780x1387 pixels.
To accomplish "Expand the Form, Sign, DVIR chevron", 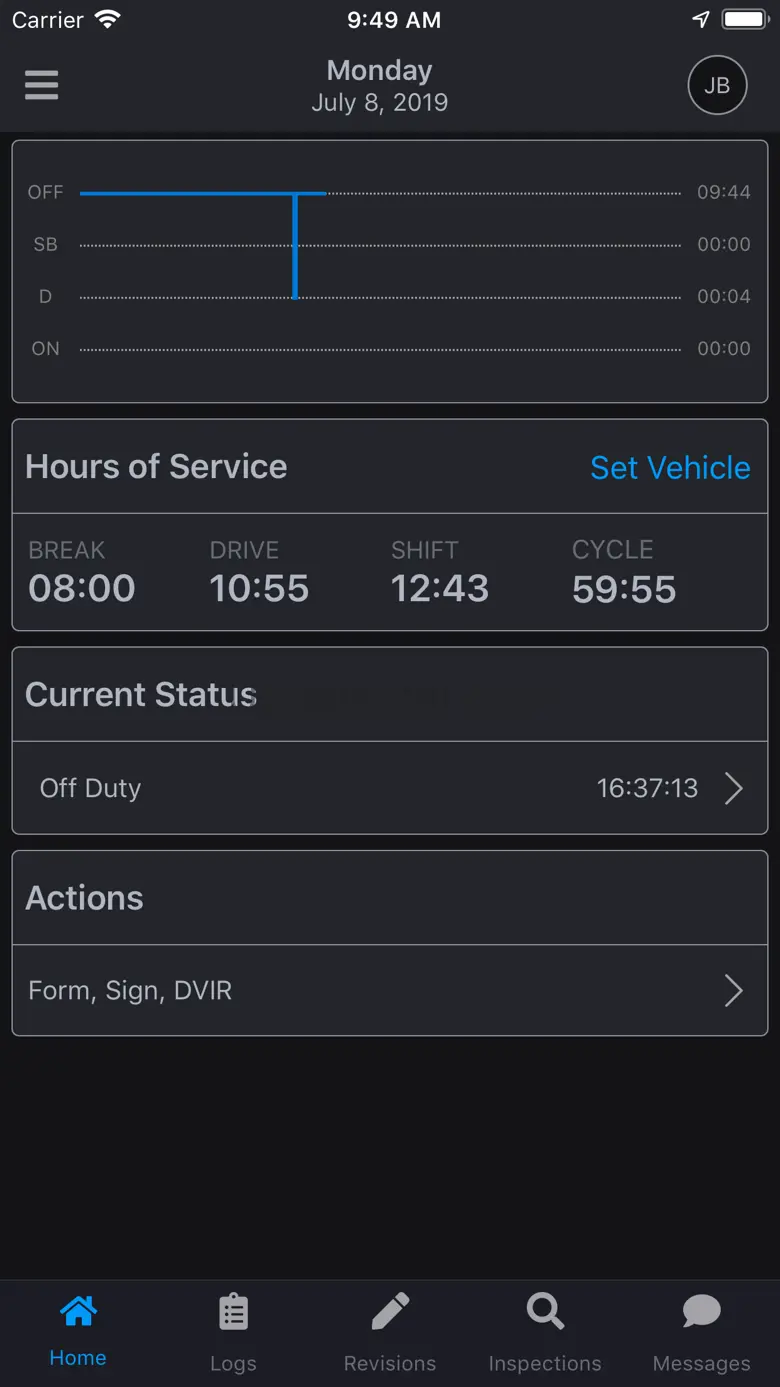I will point(734,991).
